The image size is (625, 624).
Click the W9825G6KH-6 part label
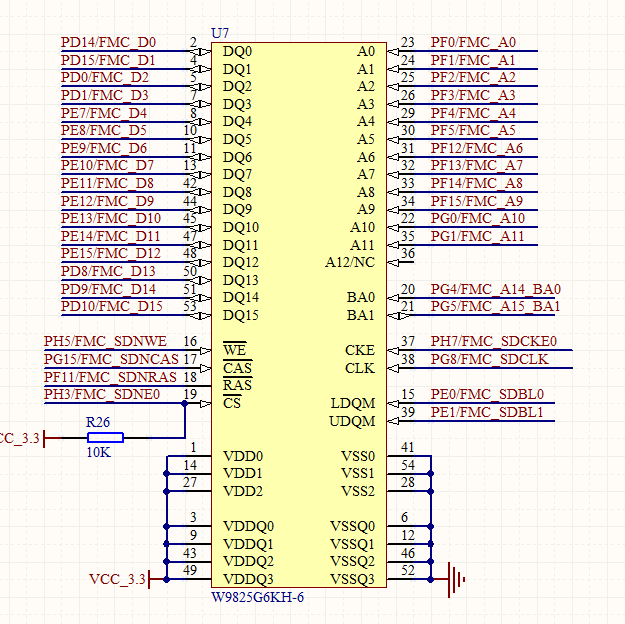click(x=257, y=597)
